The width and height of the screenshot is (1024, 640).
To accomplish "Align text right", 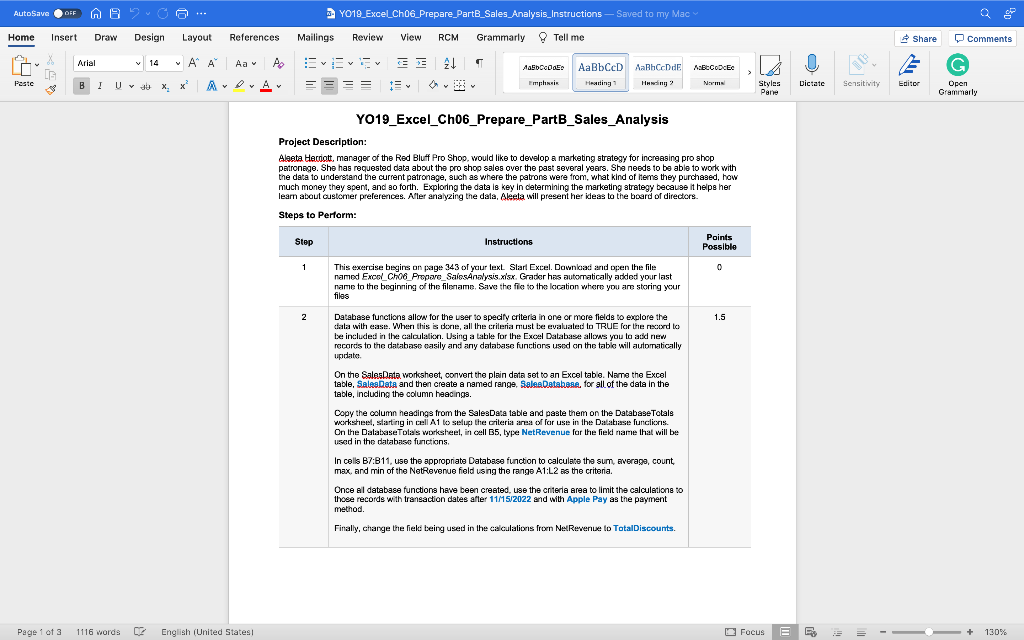I will [x=348, y=86].
